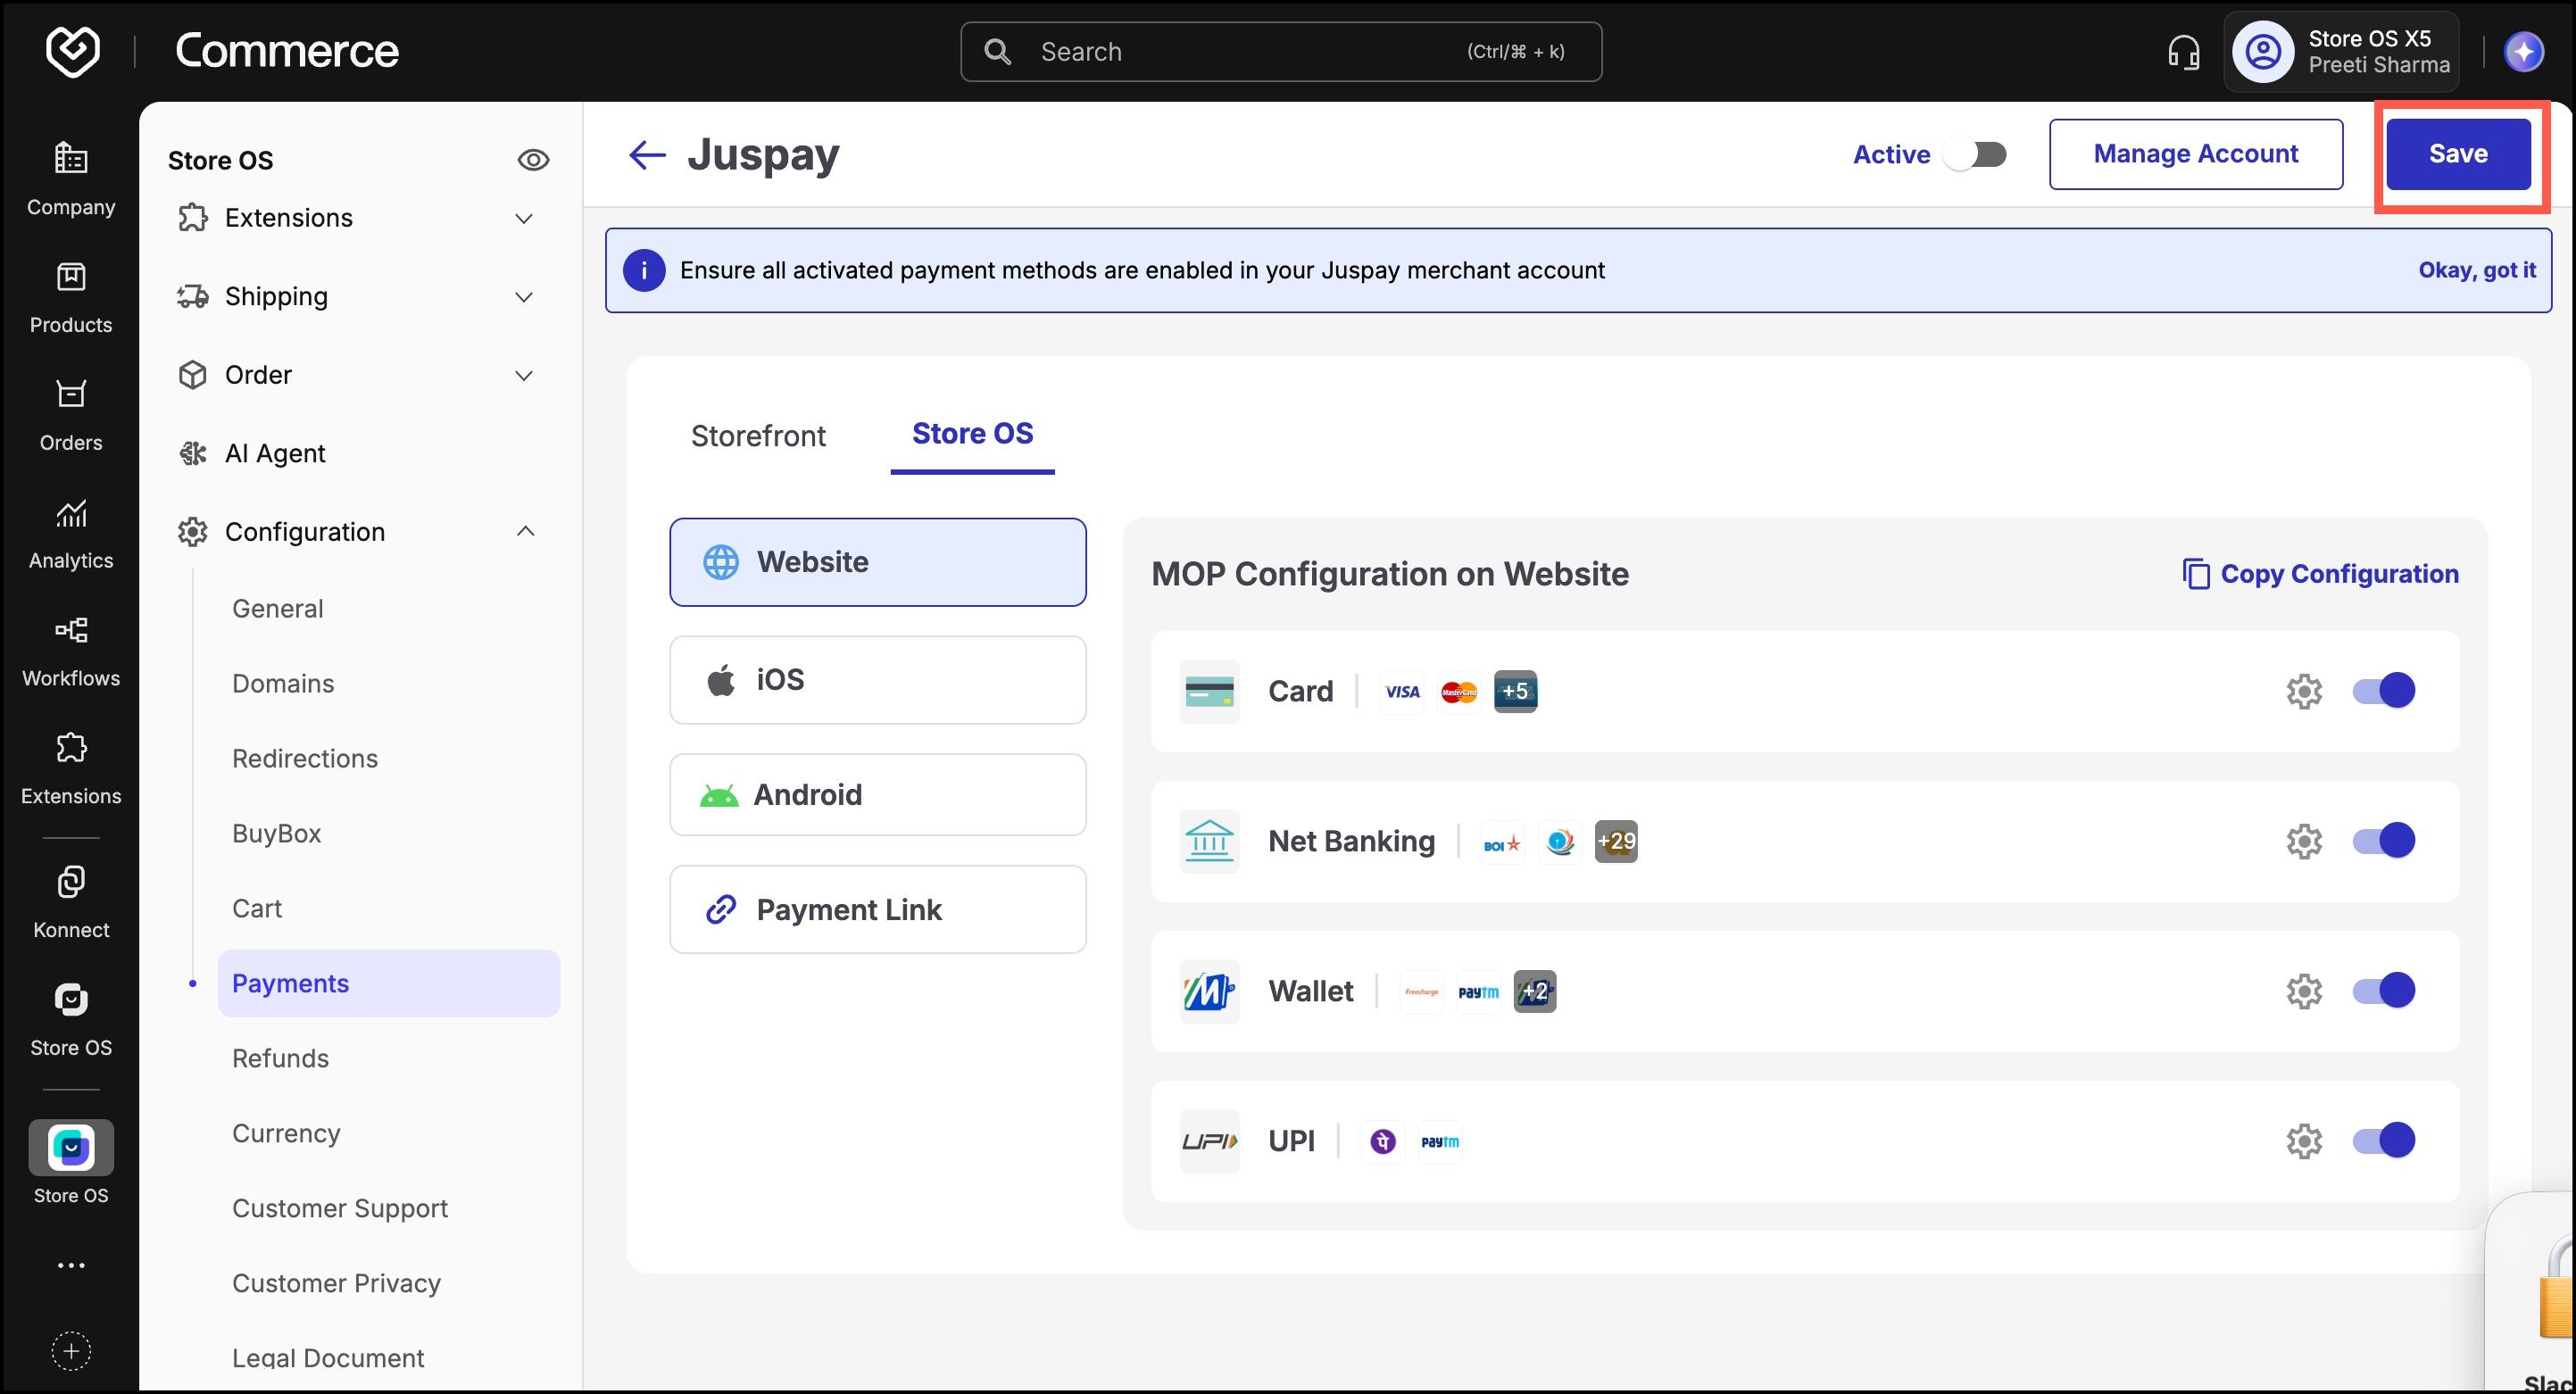Disable the UPI toggle
The image size is (2576, 1394).
pos(2384,1140)
